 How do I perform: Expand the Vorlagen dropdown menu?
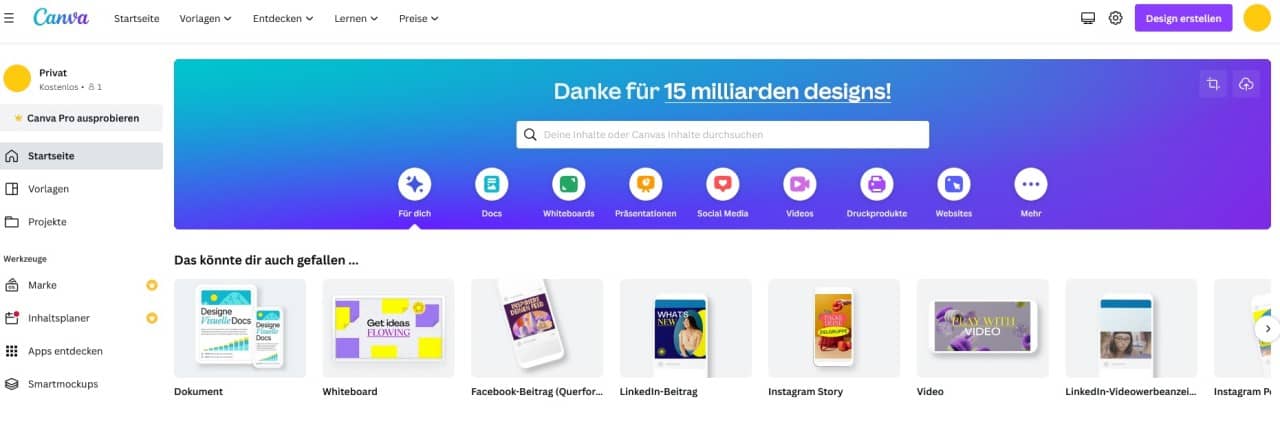(x=205, y=18)
